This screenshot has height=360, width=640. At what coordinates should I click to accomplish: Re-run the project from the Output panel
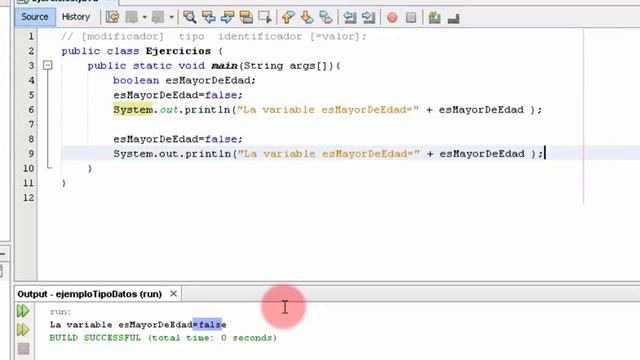pyautogui.click(x=23, y=311)
